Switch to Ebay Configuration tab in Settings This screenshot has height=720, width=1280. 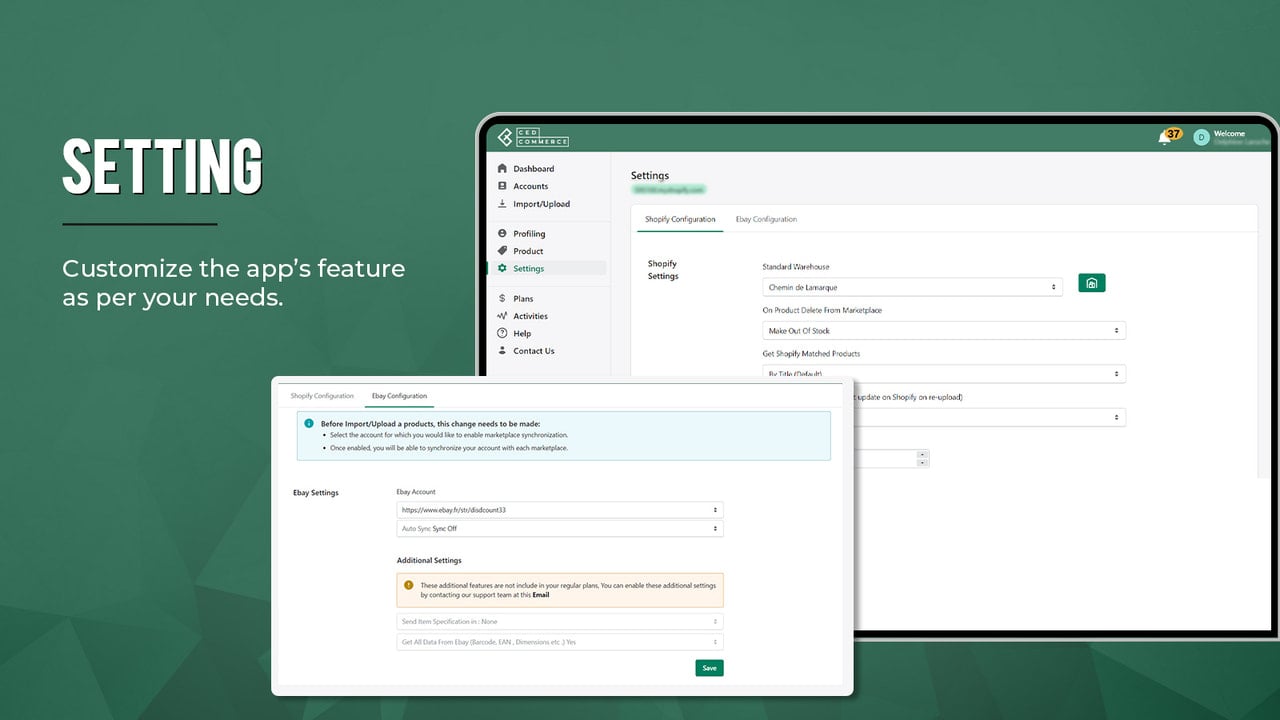pos(766,219)
